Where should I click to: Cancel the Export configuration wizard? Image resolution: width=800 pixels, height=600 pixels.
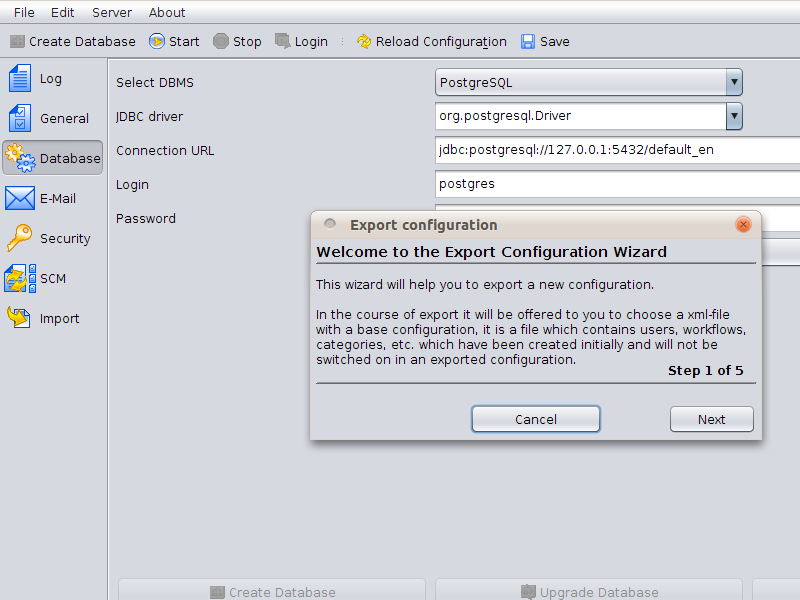536,419
